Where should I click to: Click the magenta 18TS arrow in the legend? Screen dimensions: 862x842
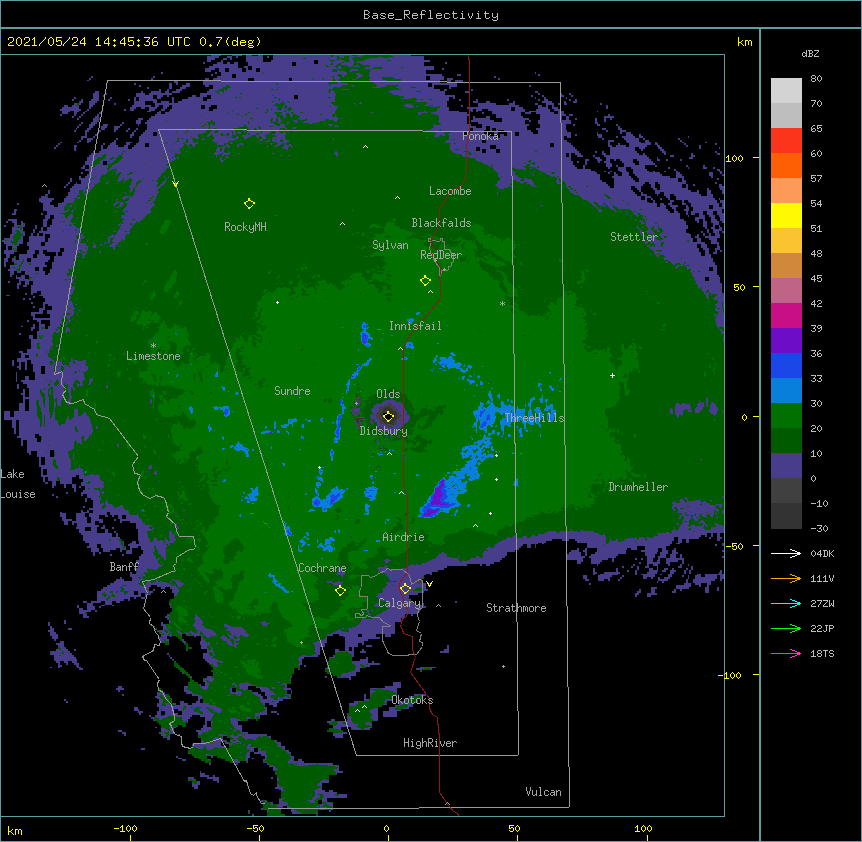[x=786, y=653]
